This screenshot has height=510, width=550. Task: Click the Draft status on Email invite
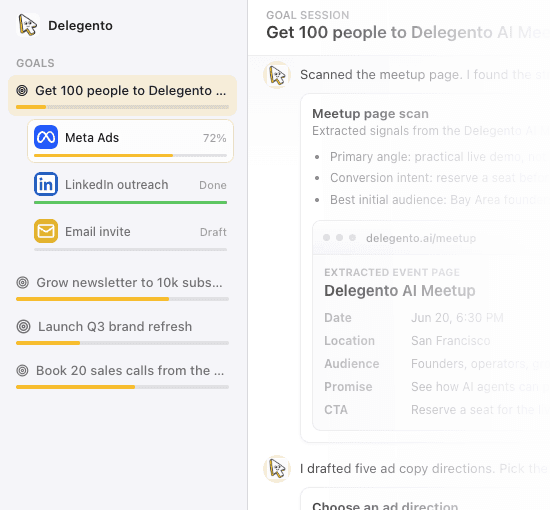213,232
